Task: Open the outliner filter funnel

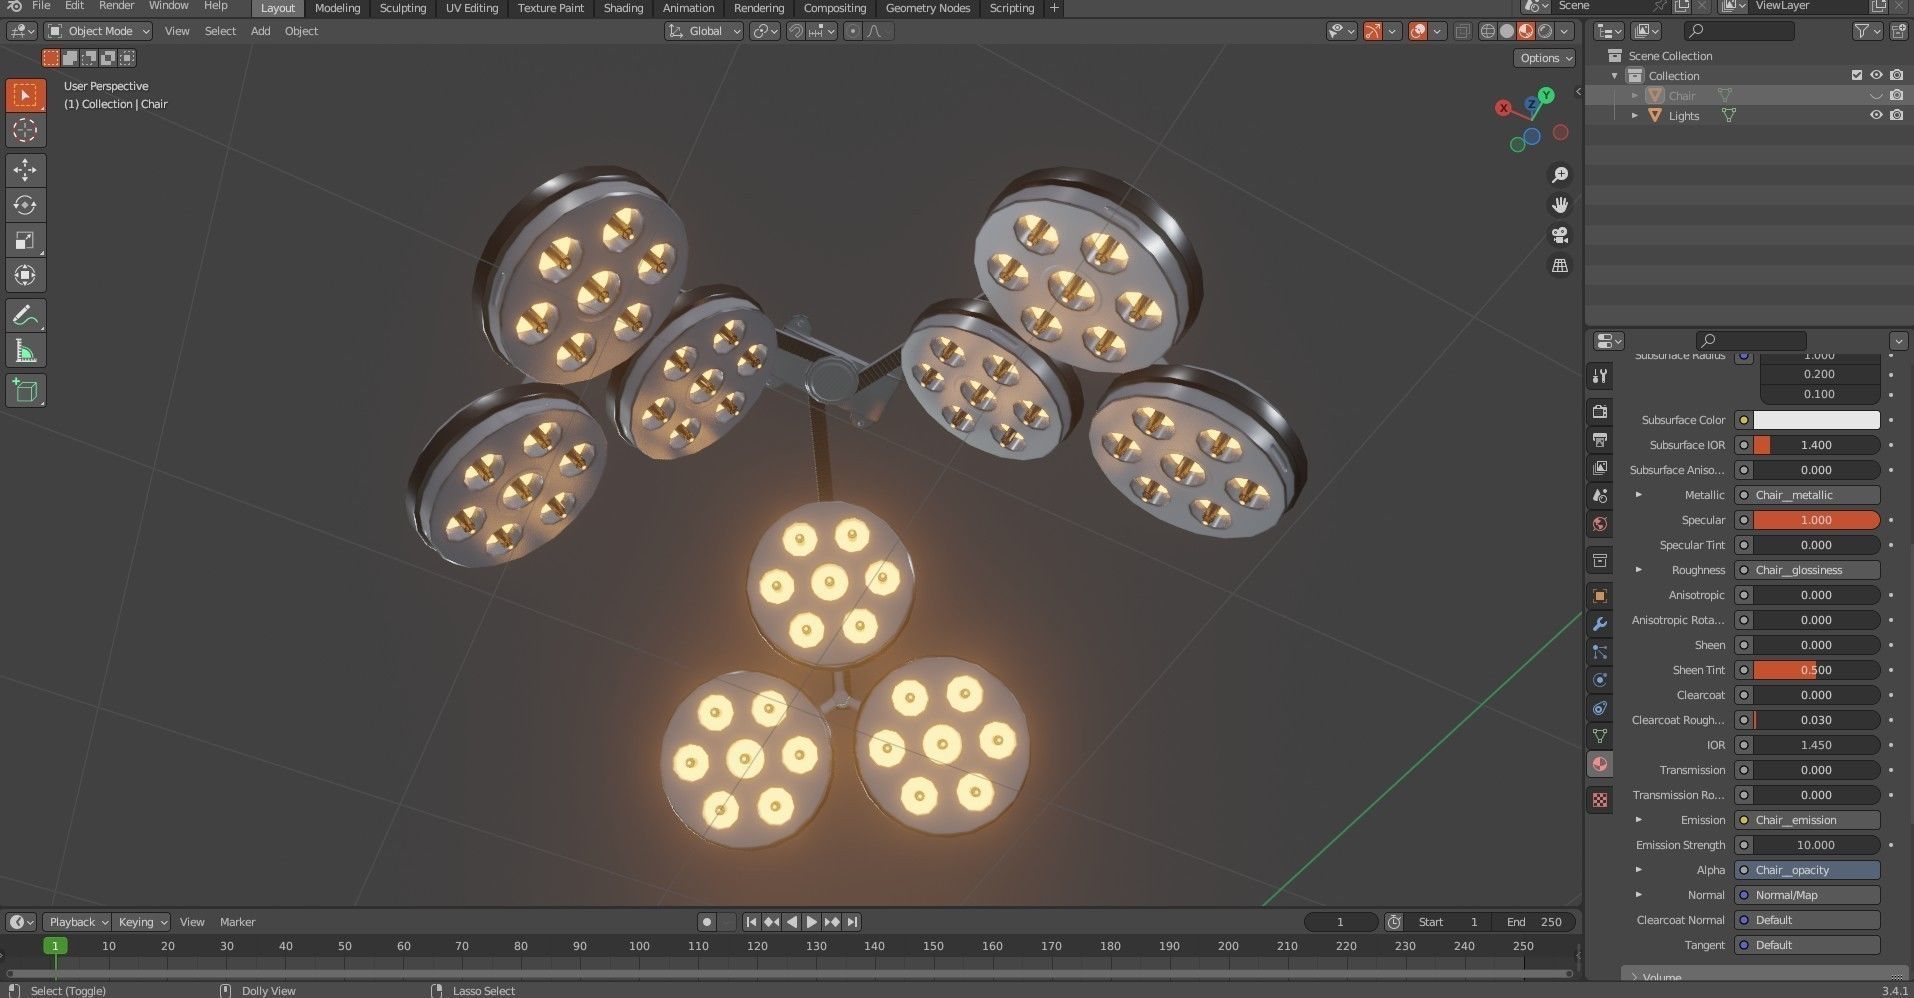Action: [1867, 31]
